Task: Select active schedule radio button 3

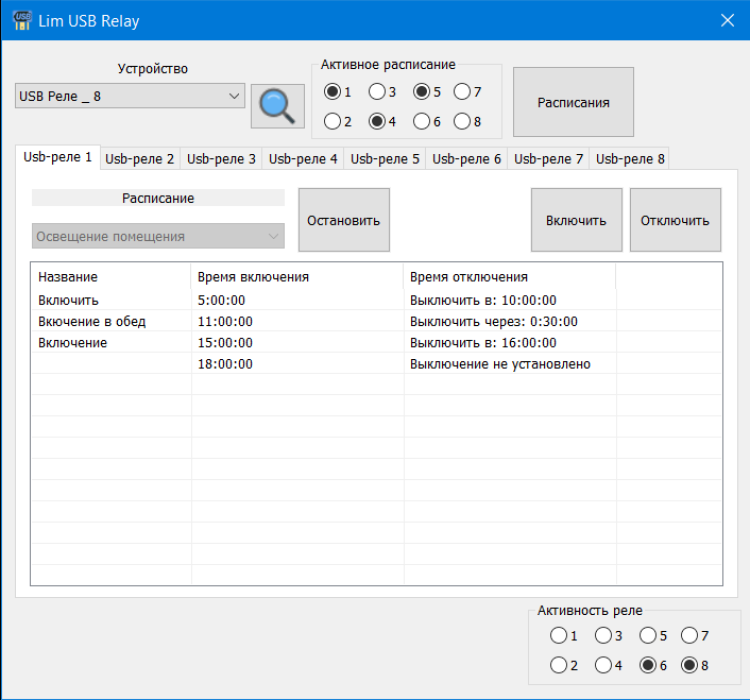Action: coord(377,92)
